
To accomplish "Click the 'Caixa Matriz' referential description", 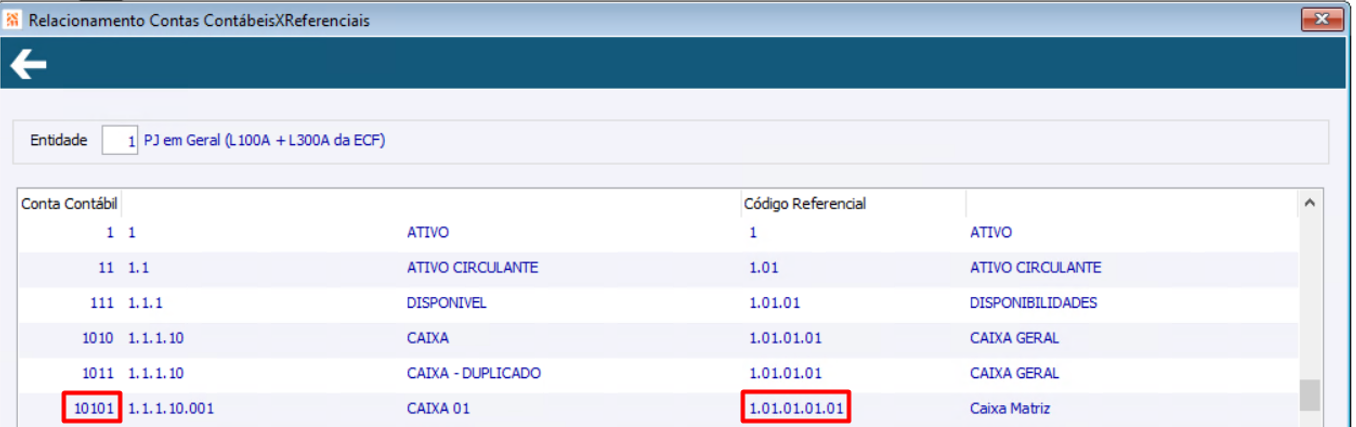I will point(1011,408).
